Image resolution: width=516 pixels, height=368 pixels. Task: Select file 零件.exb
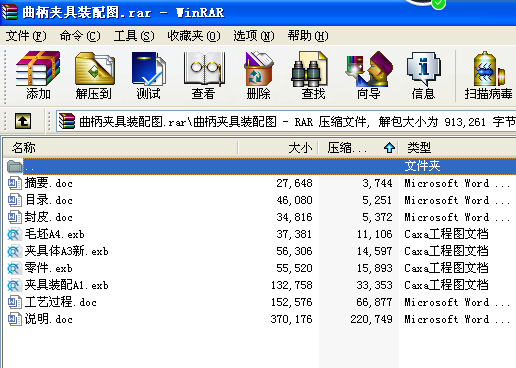tap(49, 268)
